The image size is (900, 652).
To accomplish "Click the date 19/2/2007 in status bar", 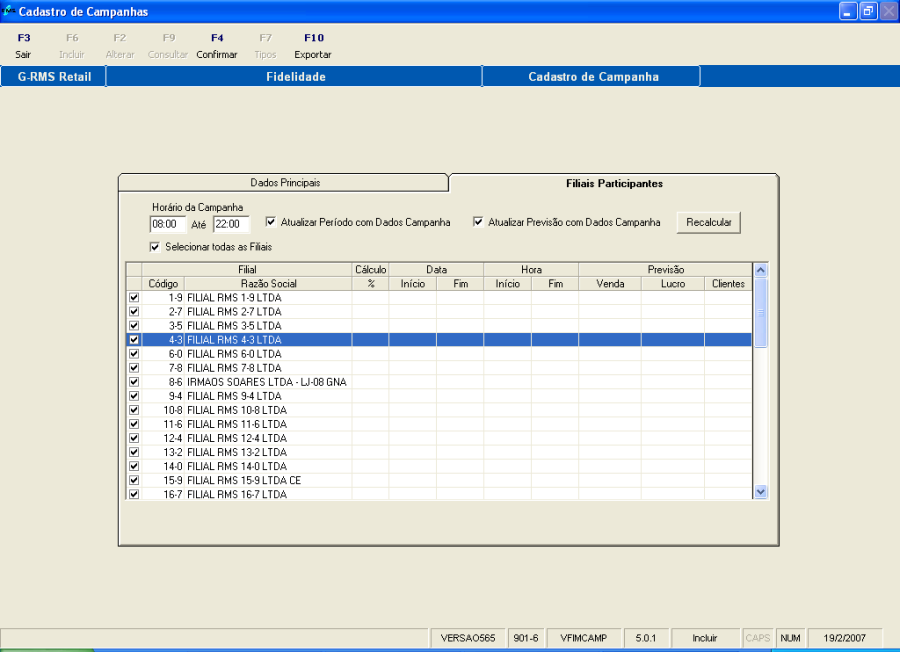I will coord(844,638).
